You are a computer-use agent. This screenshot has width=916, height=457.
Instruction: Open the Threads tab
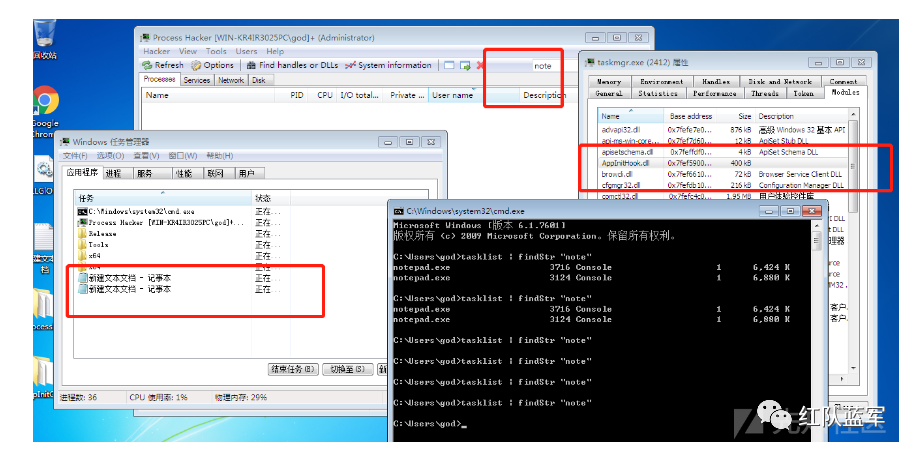(765, 94)
